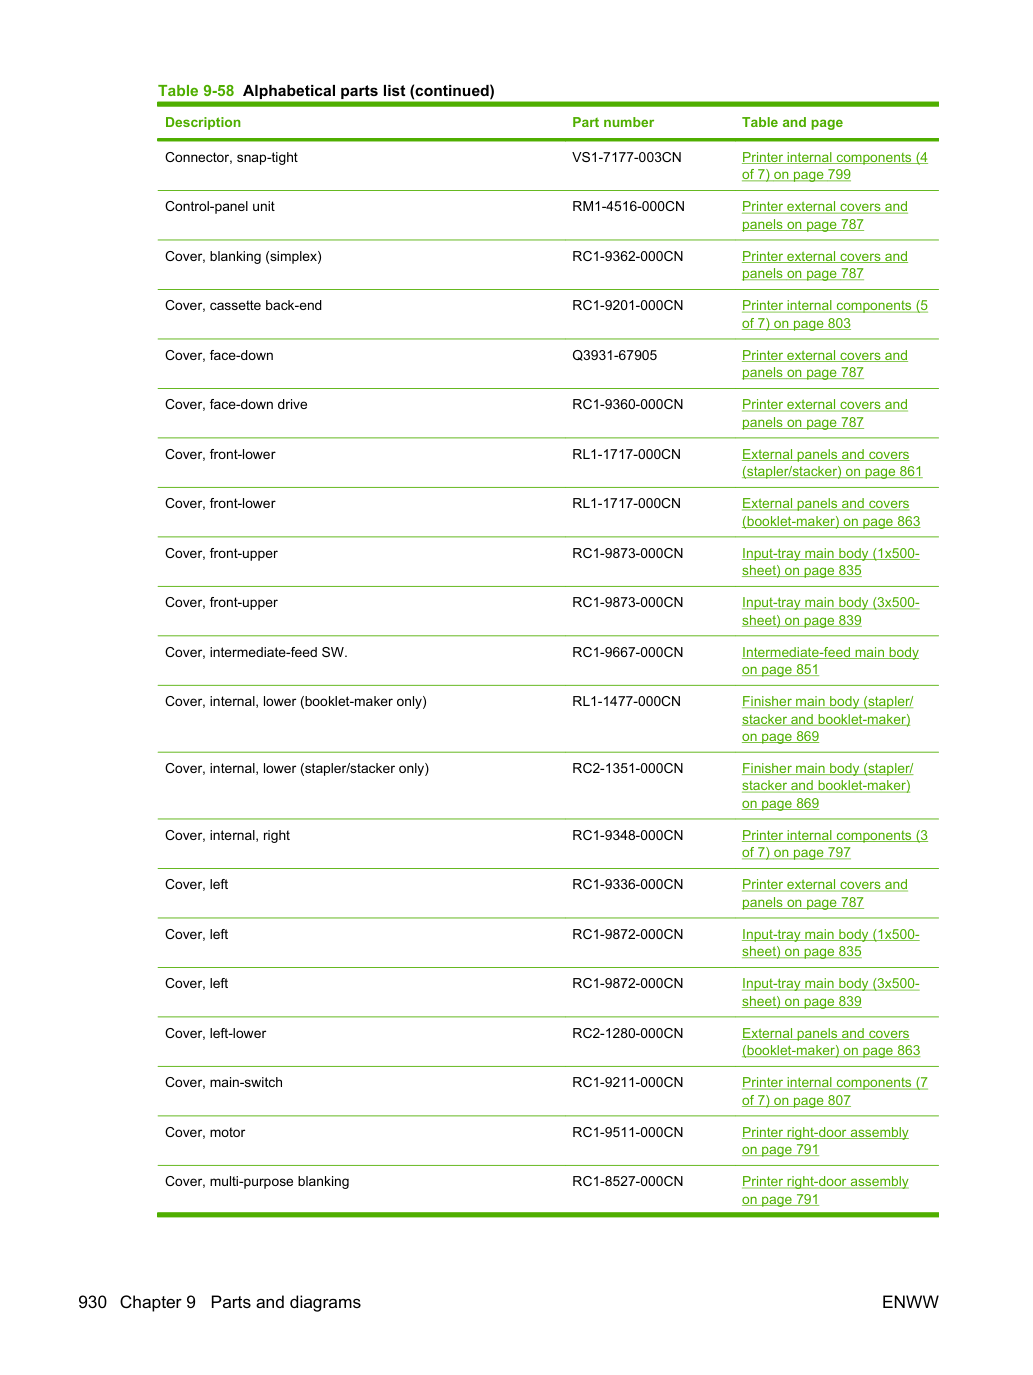Open the Connector, snap-tight page 799 link
This screenshot has width=1033, height=1375.
click(x=834, y=166)
